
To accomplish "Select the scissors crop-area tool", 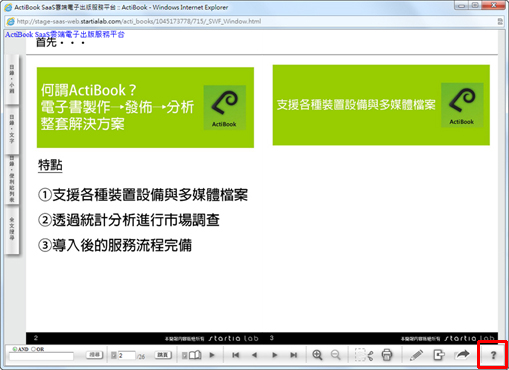I will tap(364, 355).
